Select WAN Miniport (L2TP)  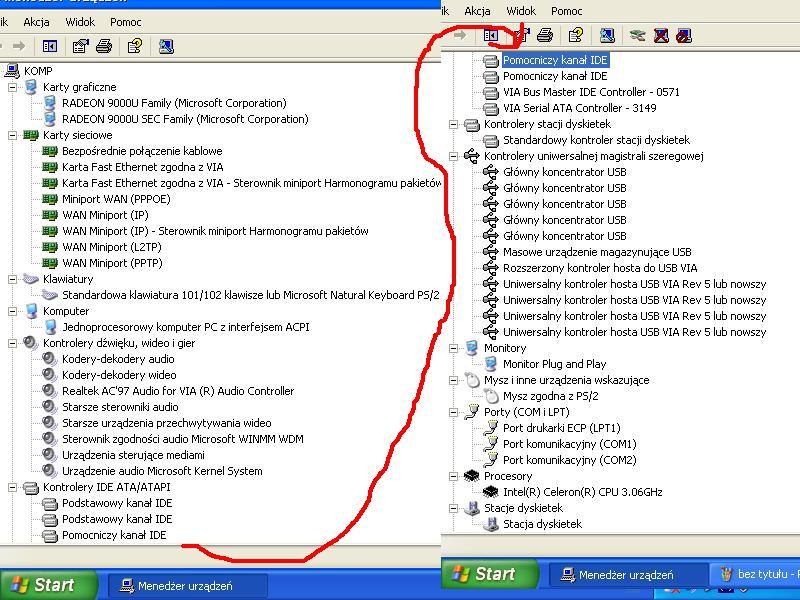[112, 247]
